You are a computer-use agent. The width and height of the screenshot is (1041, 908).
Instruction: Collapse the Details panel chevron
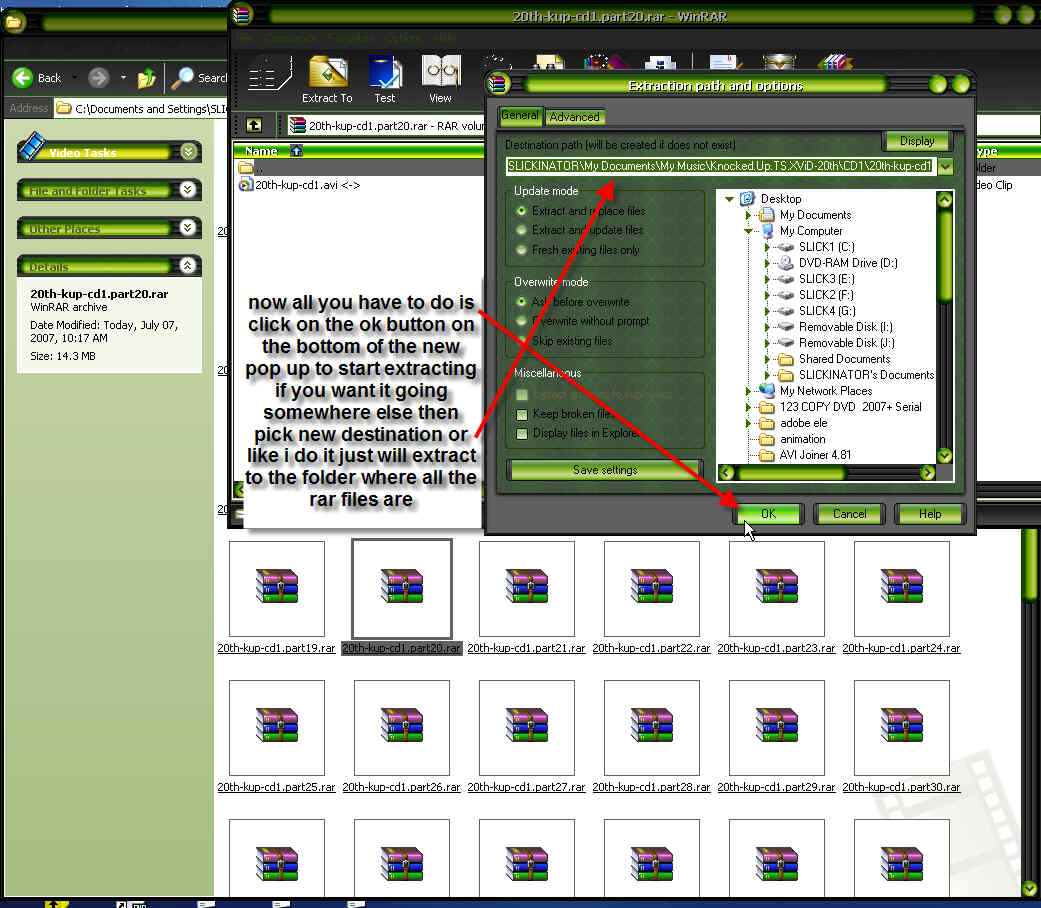pos(188,266)
